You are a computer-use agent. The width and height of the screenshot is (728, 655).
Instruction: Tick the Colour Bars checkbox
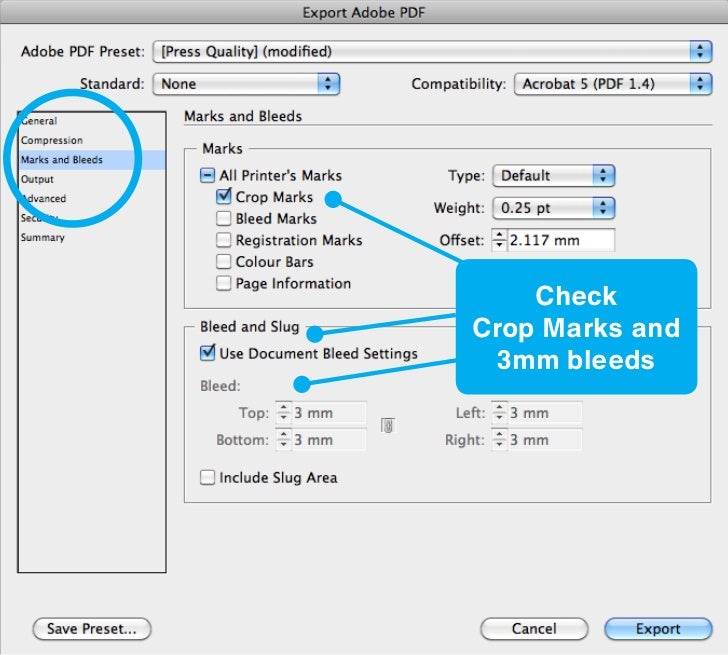(223, 261)
